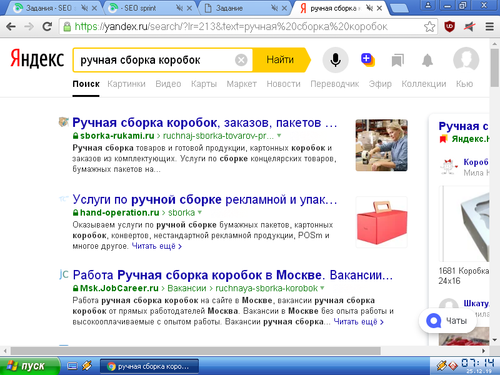The height and width of the screenshot is (375, 500).
Task: Open the Новости search tab
Action: click(x=283, y=84)
